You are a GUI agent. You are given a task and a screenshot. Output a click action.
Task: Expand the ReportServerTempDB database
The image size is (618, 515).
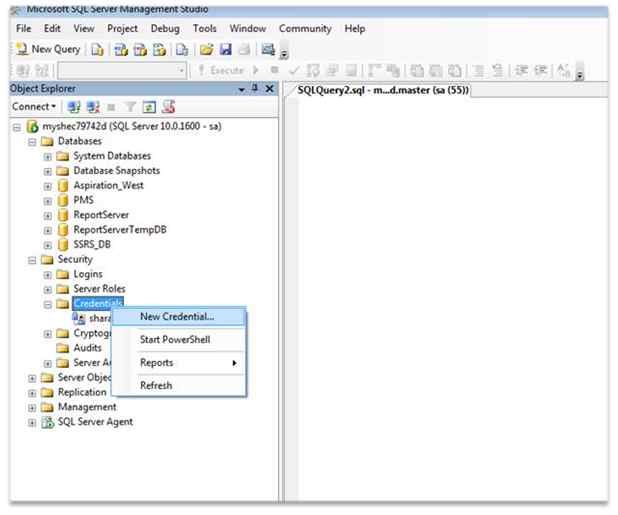pyautogui.click(x=47, y=231)
